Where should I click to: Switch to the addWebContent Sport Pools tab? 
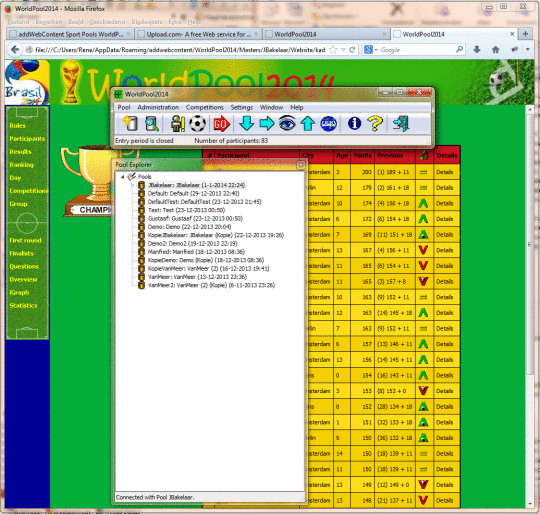(70, 34)
